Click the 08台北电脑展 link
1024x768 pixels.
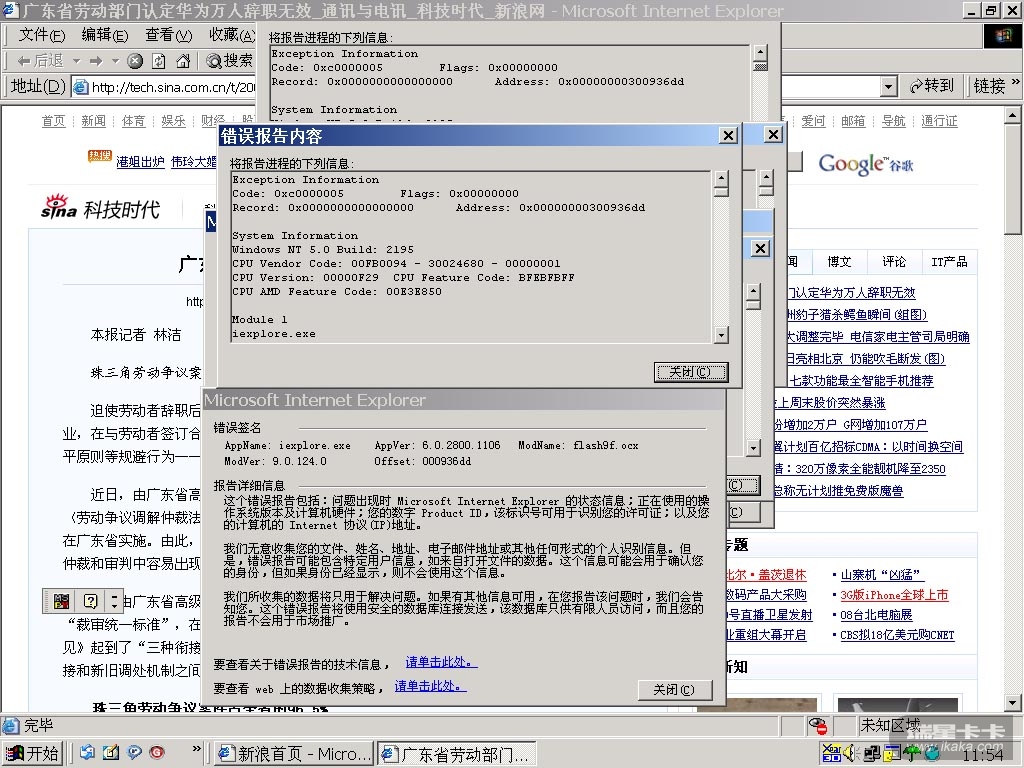(876, 615)
